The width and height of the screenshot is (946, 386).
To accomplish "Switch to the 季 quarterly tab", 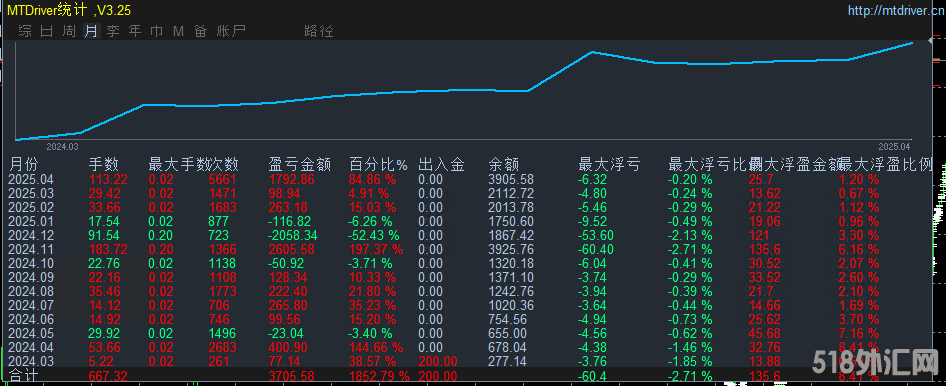I will [x=113, y=31].
